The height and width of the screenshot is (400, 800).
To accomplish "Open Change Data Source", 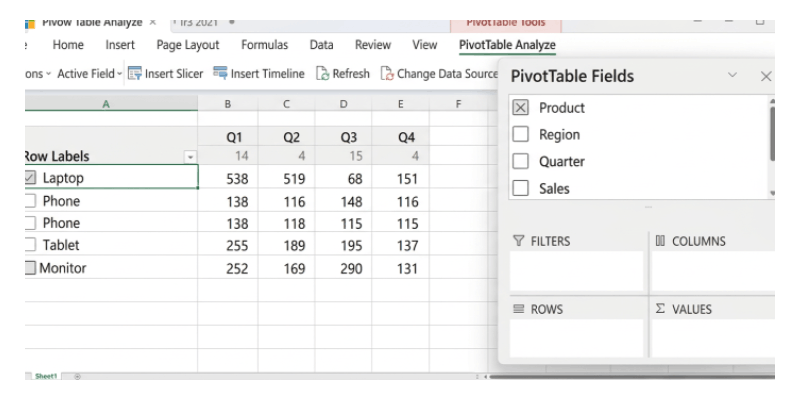I will coord(439,74).
